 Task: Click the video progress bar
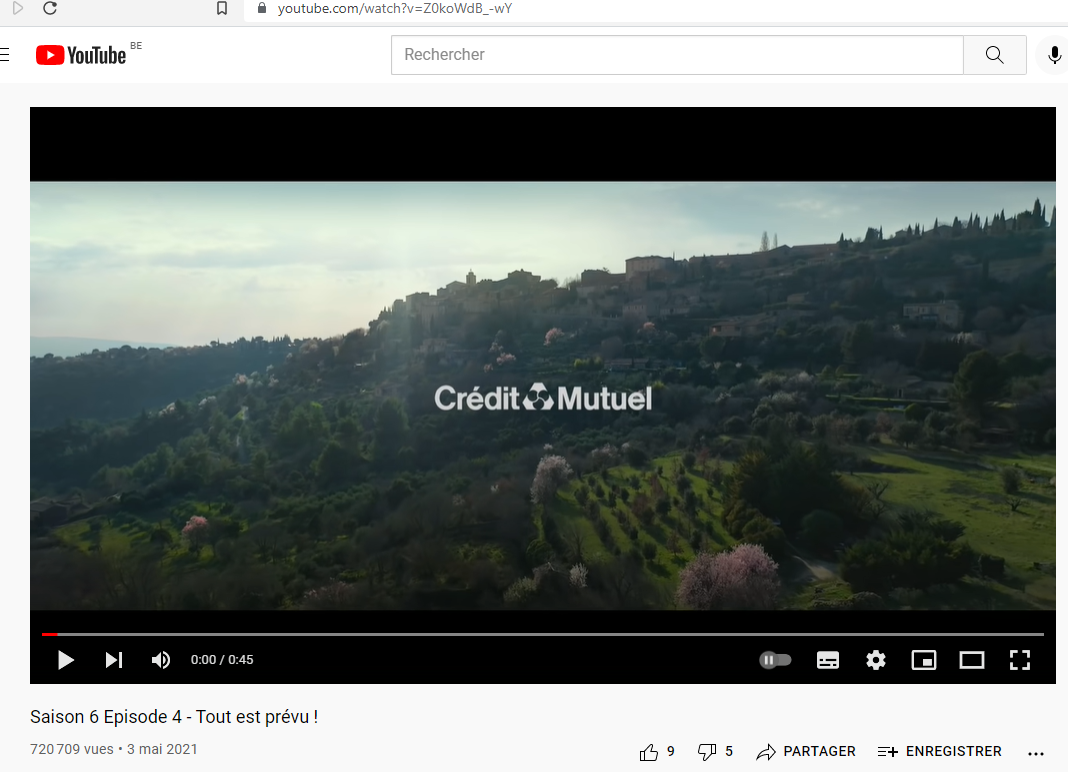tap(543, 634)
